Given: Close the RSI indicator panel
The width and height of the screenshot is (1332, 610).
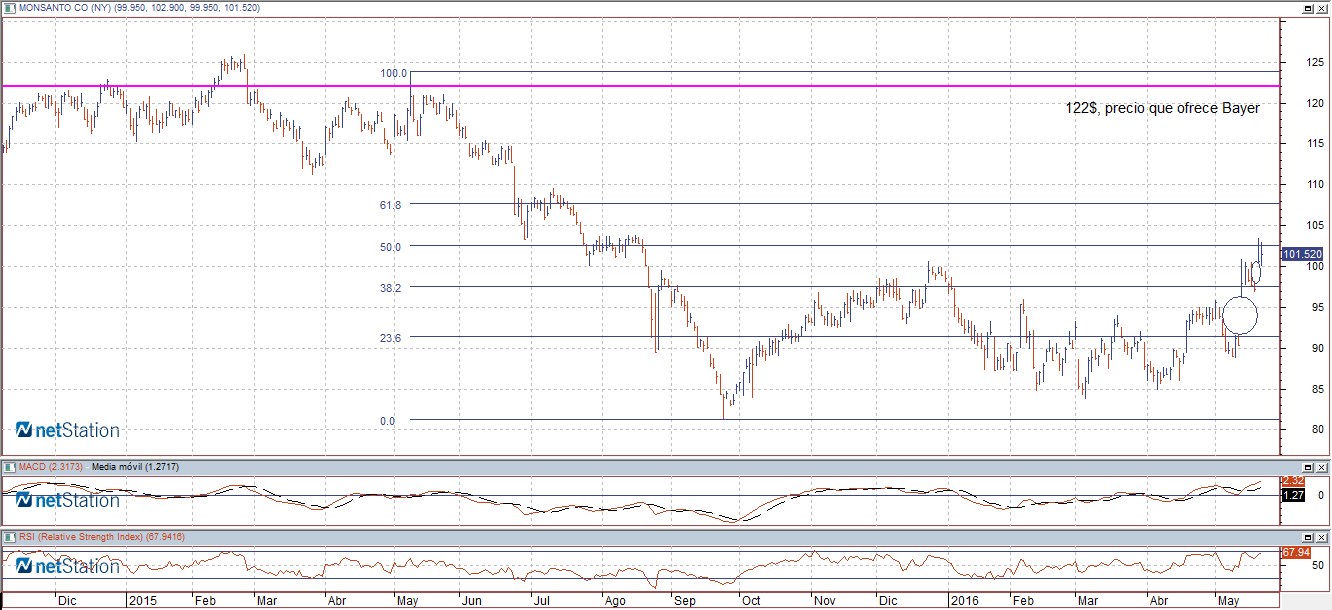Looking at the screenshot, I should click(1322, 536).
